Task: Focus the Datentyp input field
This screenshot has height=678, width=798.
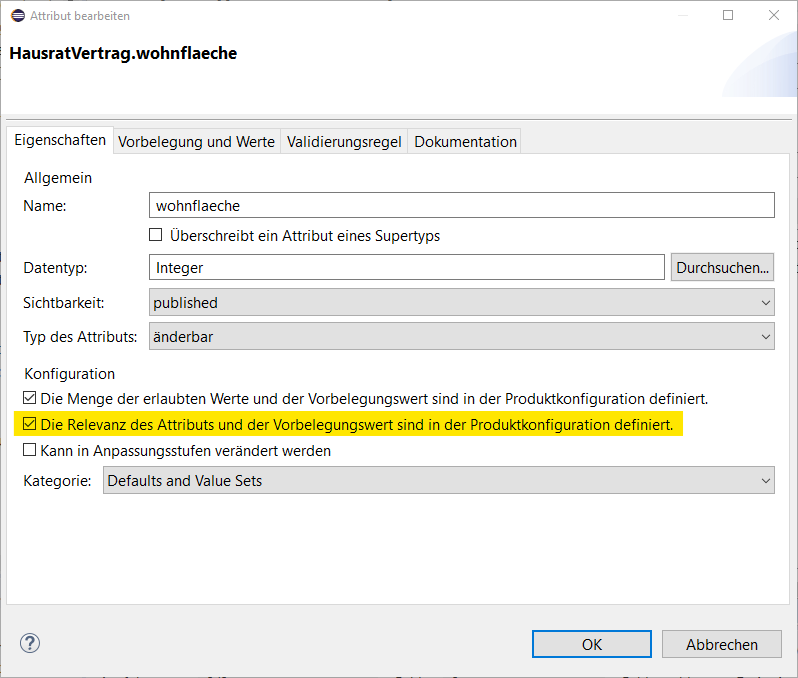Action: click(x=406, y=267)
